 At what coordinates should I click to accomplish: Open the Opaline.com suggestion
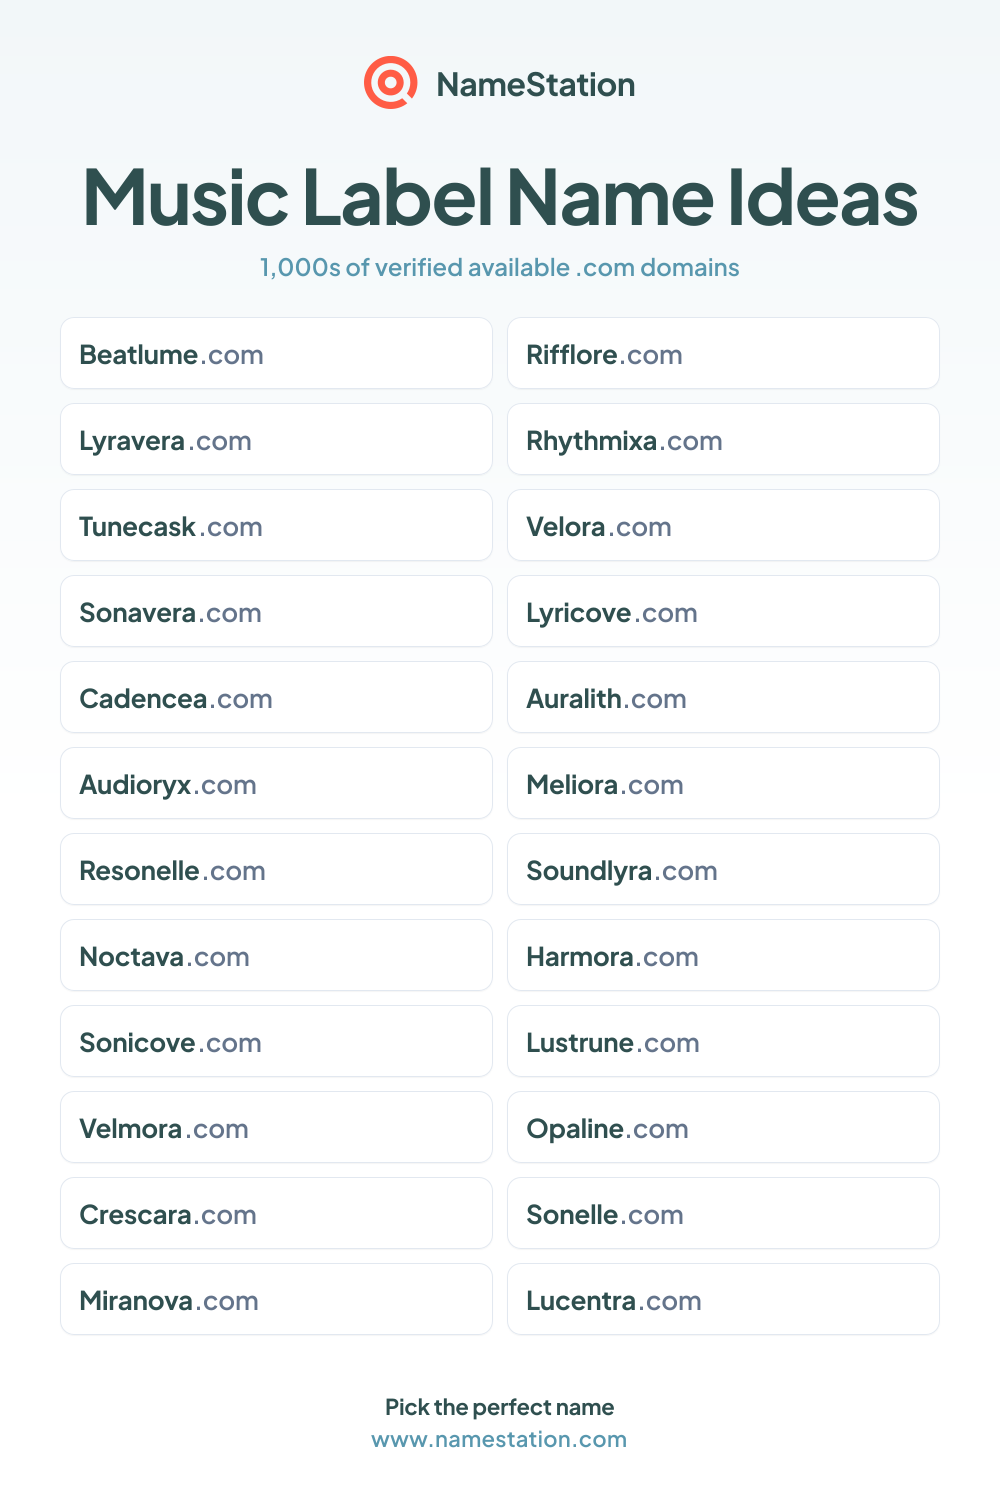pos(723,1127)
